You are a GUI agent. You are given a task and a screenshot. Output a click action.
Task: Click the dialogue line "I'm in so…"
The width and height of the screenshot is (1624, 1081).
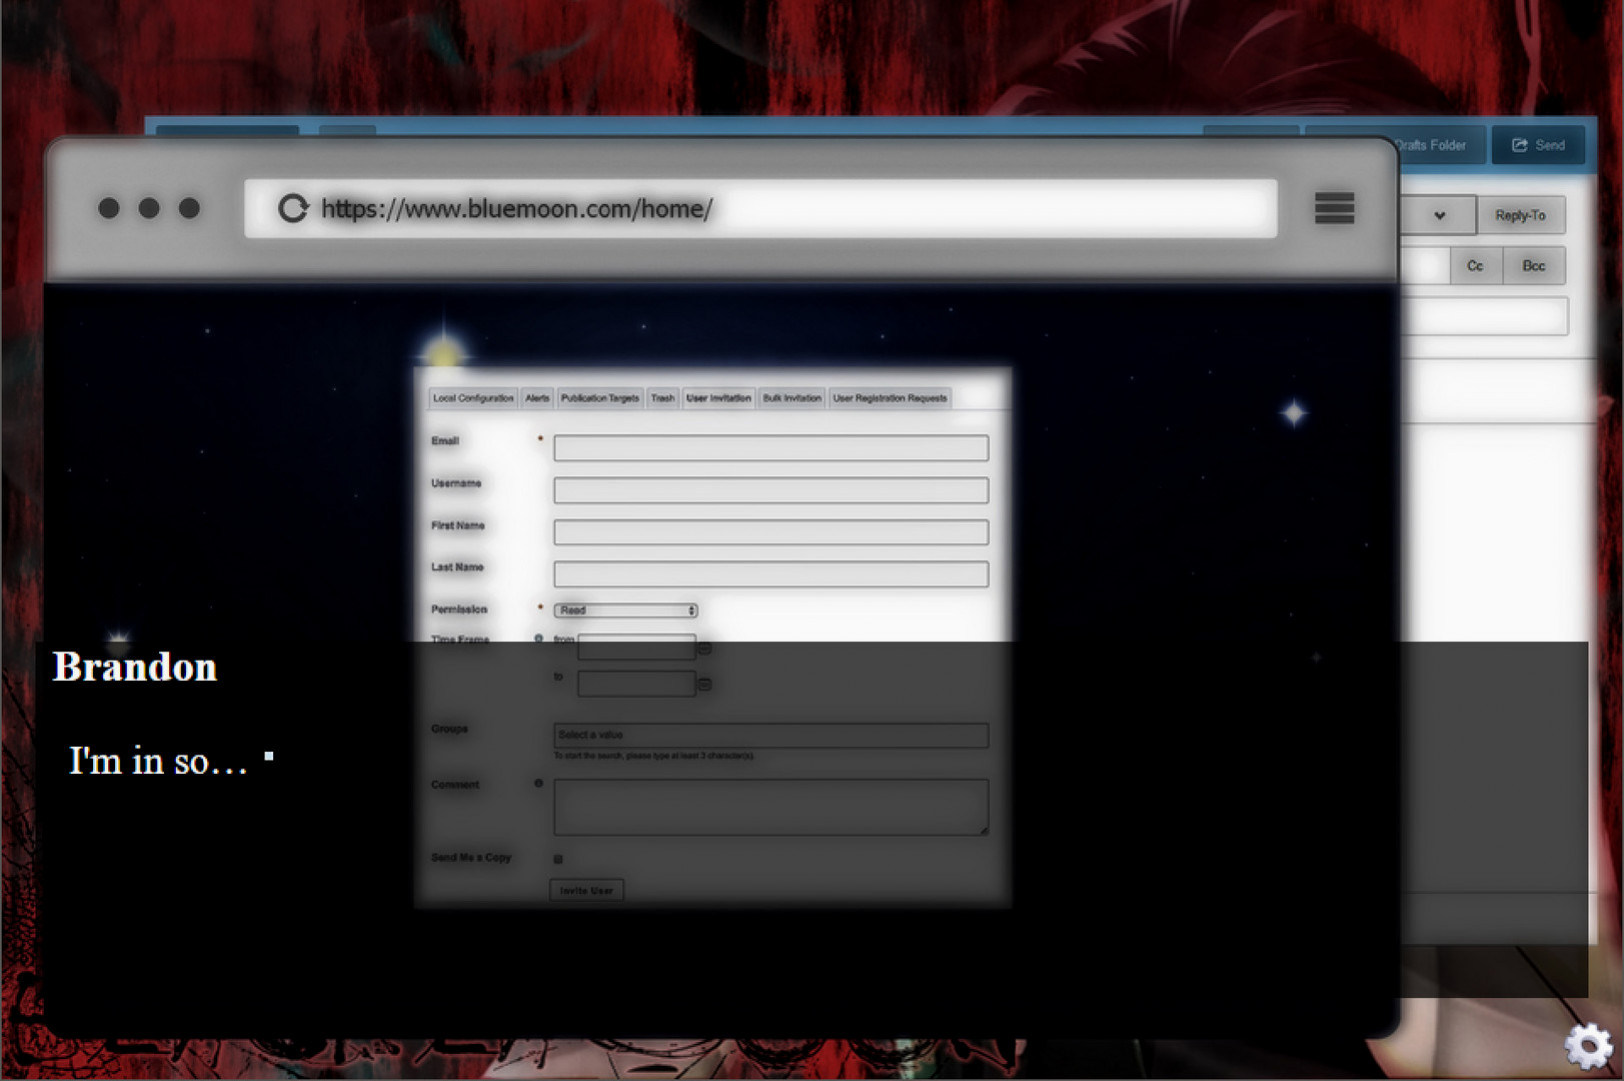pyautogui.click(x=158, y=761)
